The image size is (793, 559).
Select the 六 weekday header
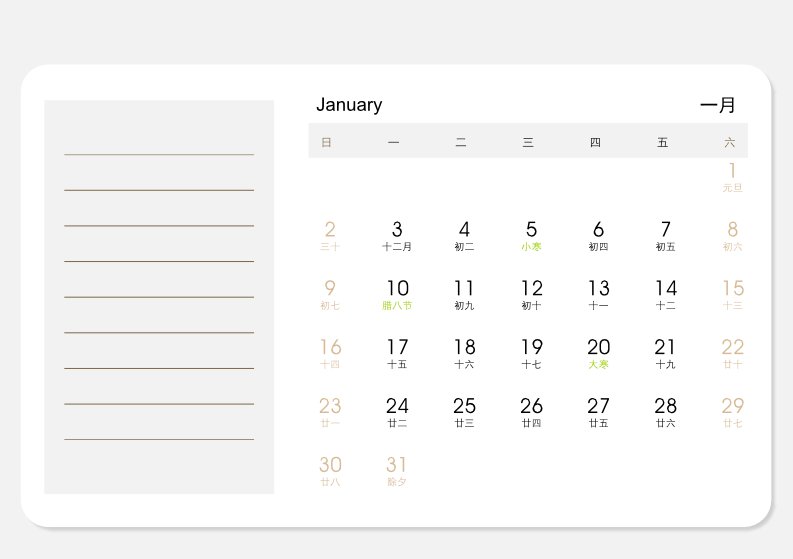coord(729,143)
